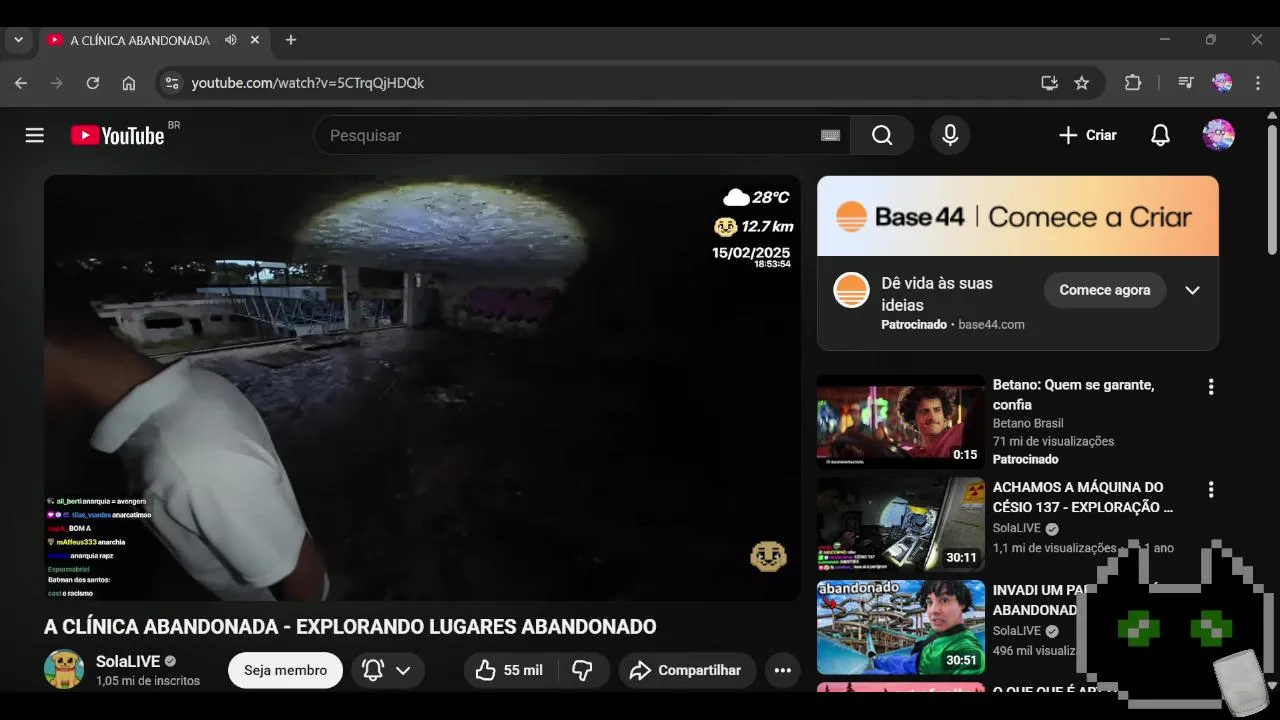Install app icon in address bar
The height and width of the screenshot is (720, 1280).
[1049, 83]
